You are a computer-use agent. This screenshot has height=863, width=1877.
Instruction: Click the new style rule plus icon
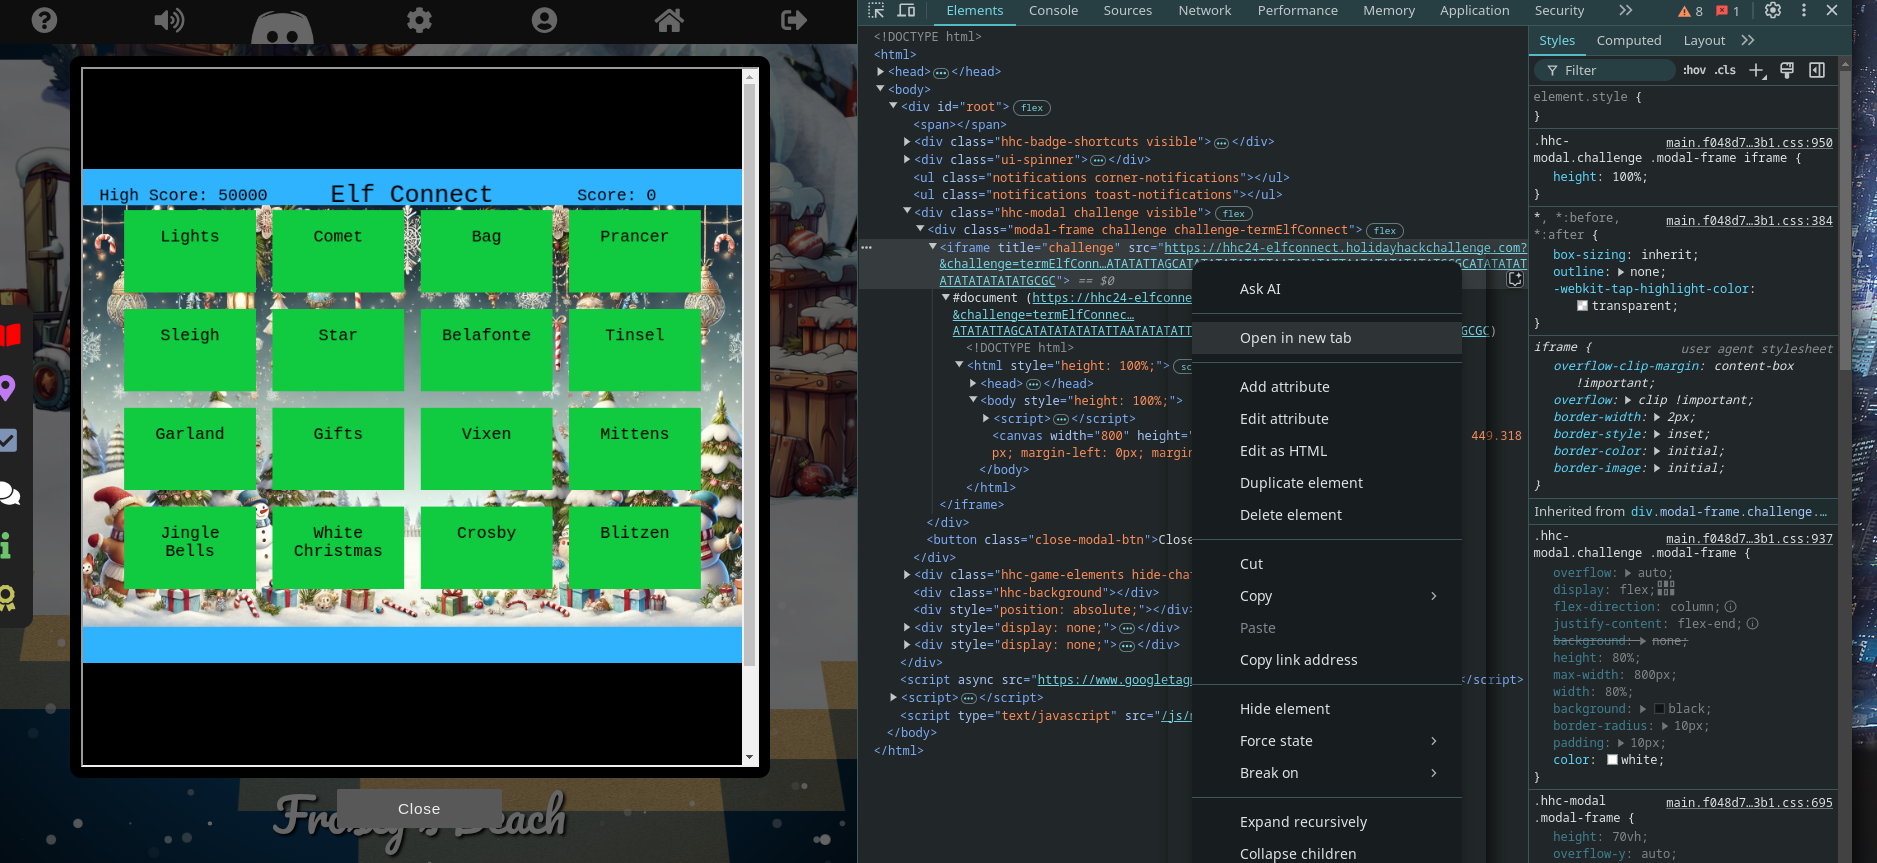point(1757,70)
